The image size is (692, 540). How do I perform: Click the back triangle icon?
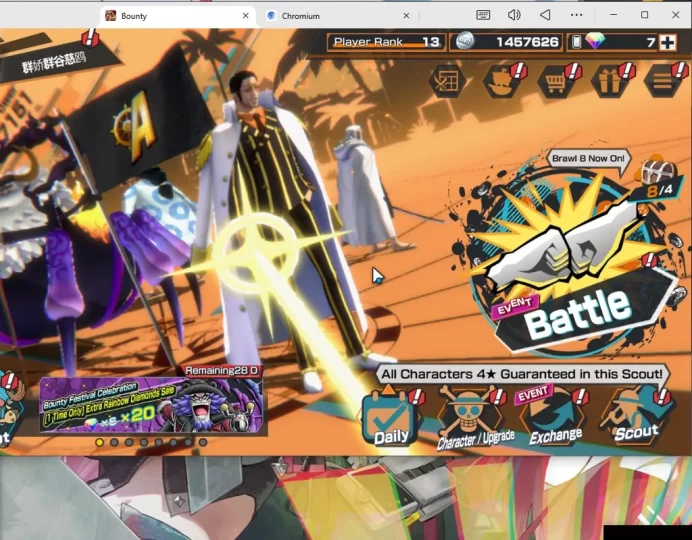[545, 15]
